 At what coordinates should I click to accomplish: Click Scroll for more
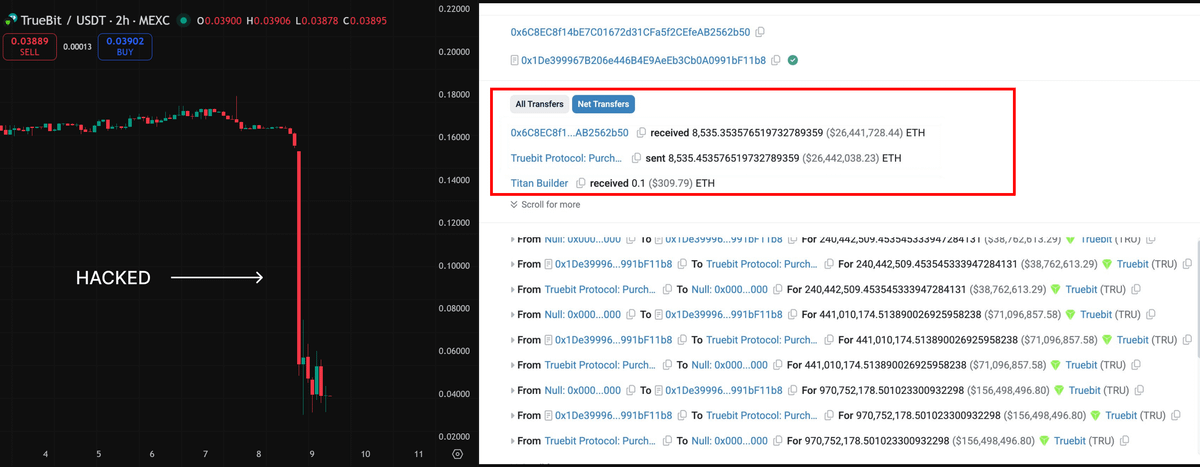(x=550, y=204)
